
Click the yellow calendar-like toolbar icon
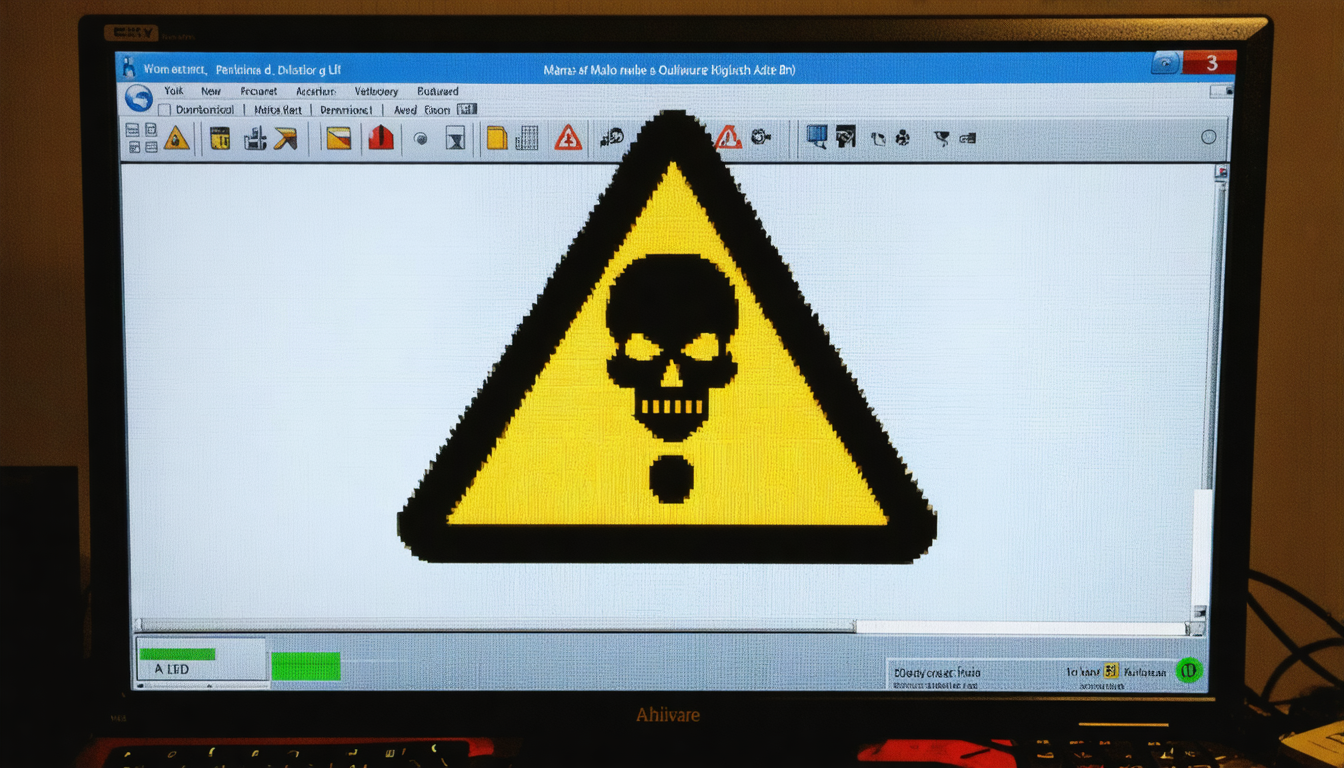[220, 138]
